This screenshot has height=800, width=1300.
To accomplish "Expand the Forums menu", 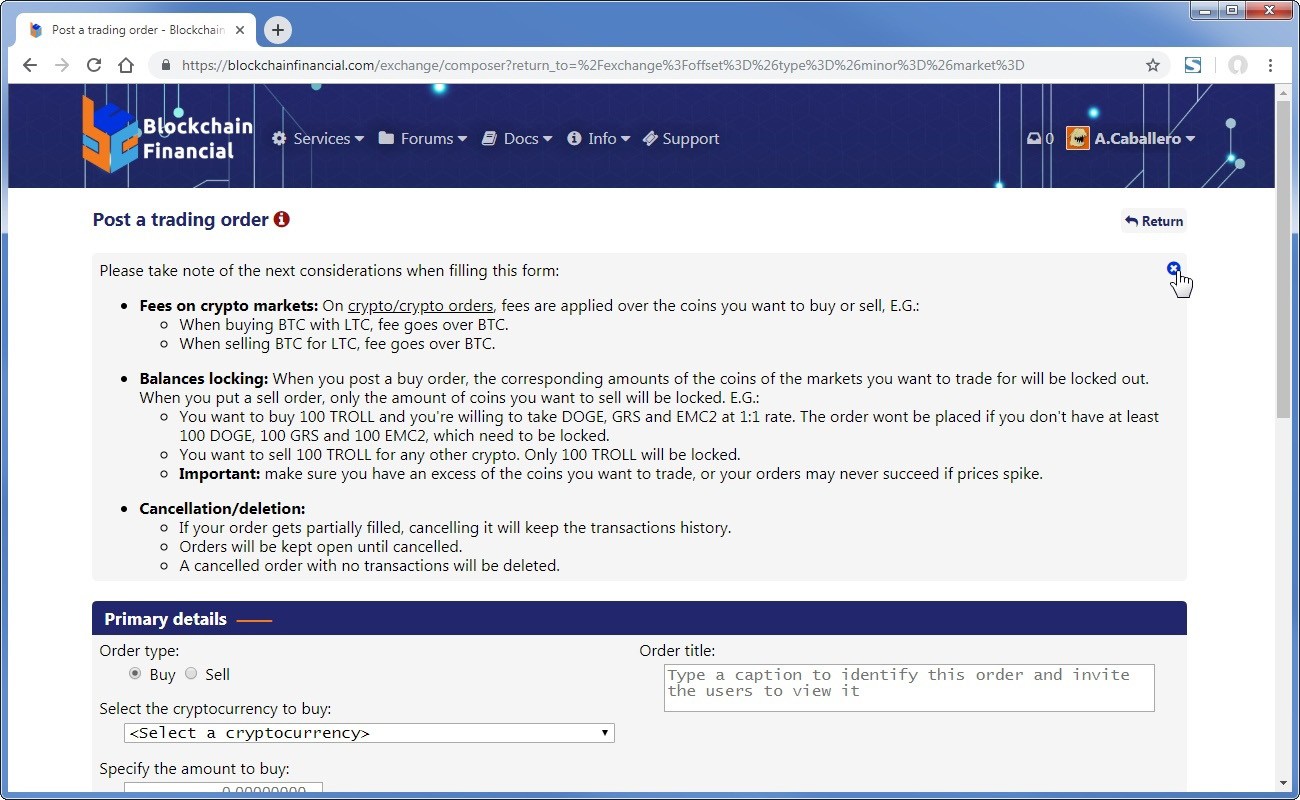I will (423, 139).
